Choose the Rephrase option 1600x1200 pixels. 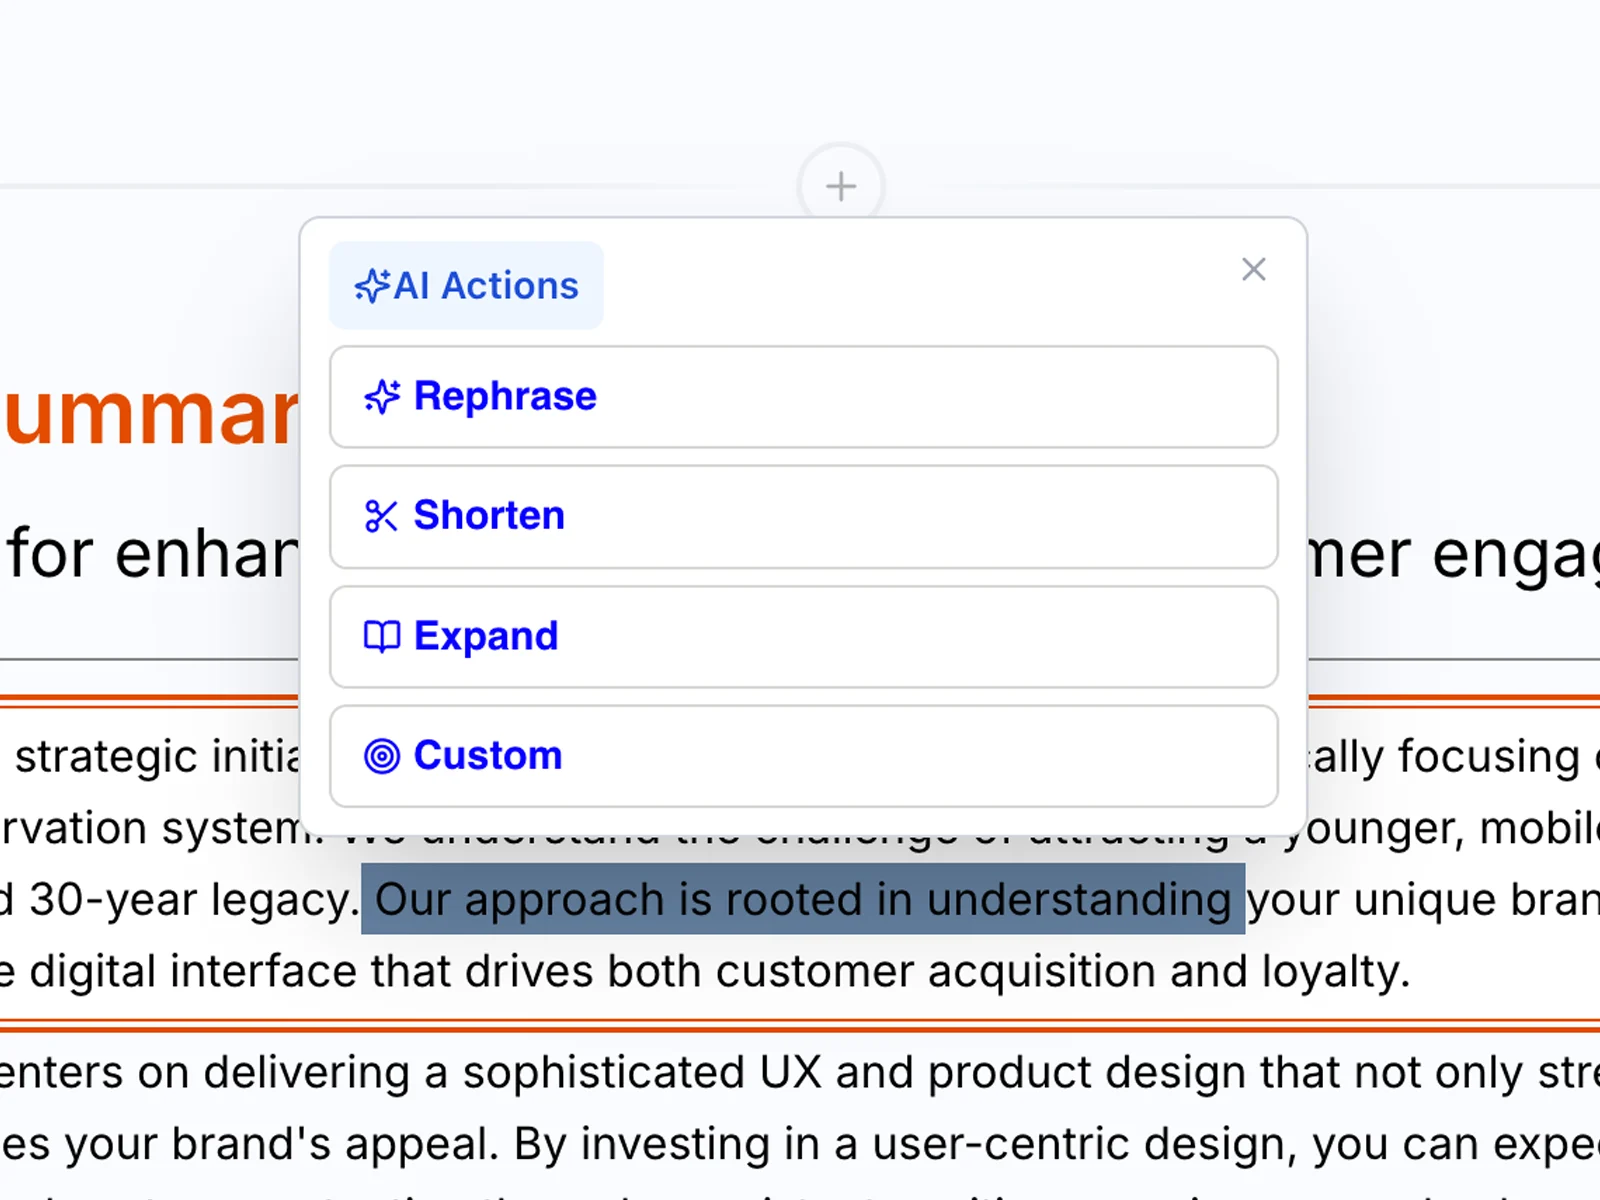point(803,397)
